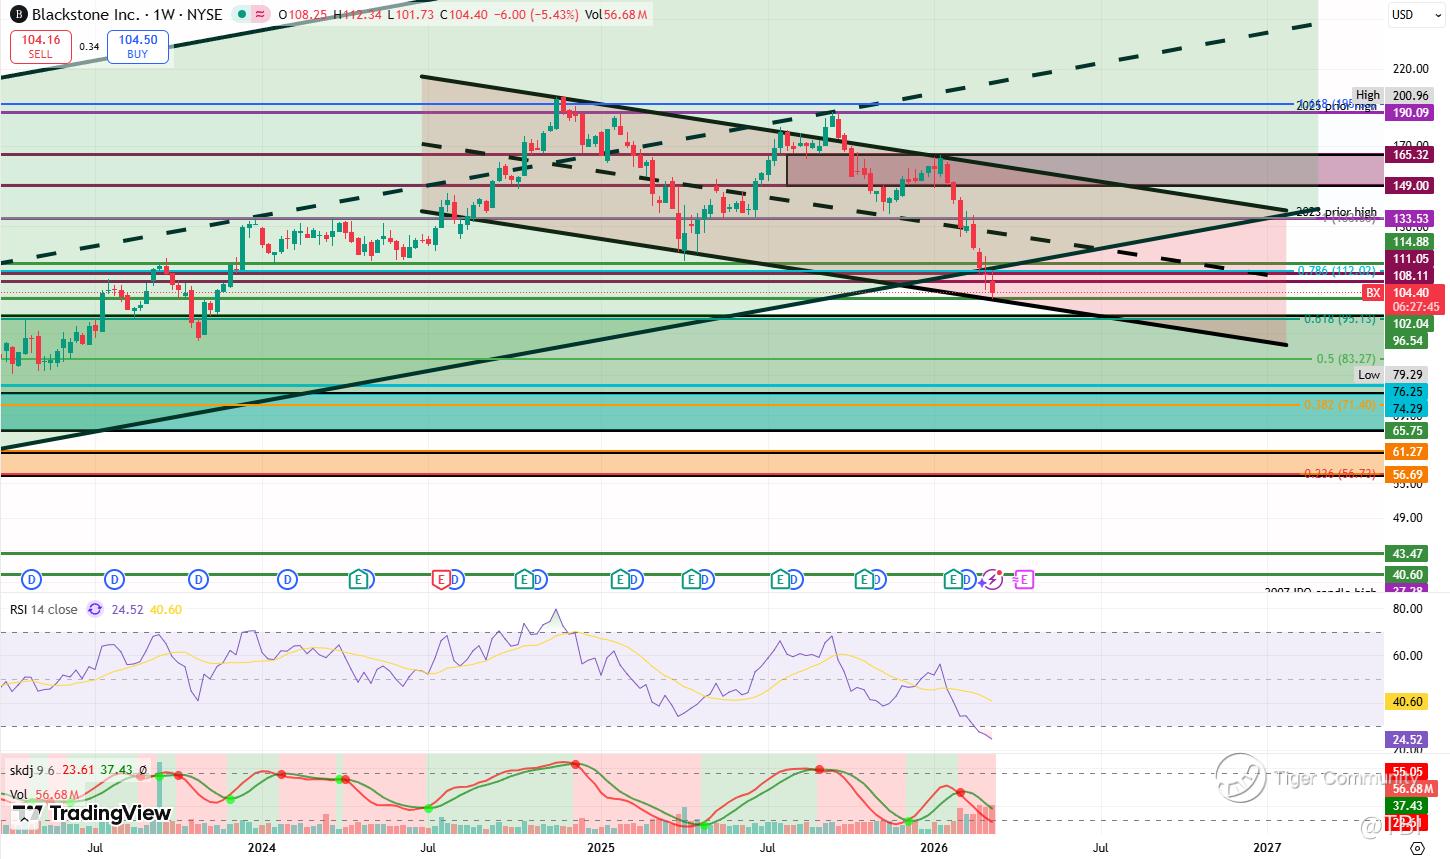This screenshot has height=859, width=1450.
Task: Click the purple lightning-bolt event marker
Action: pos(993,579)
